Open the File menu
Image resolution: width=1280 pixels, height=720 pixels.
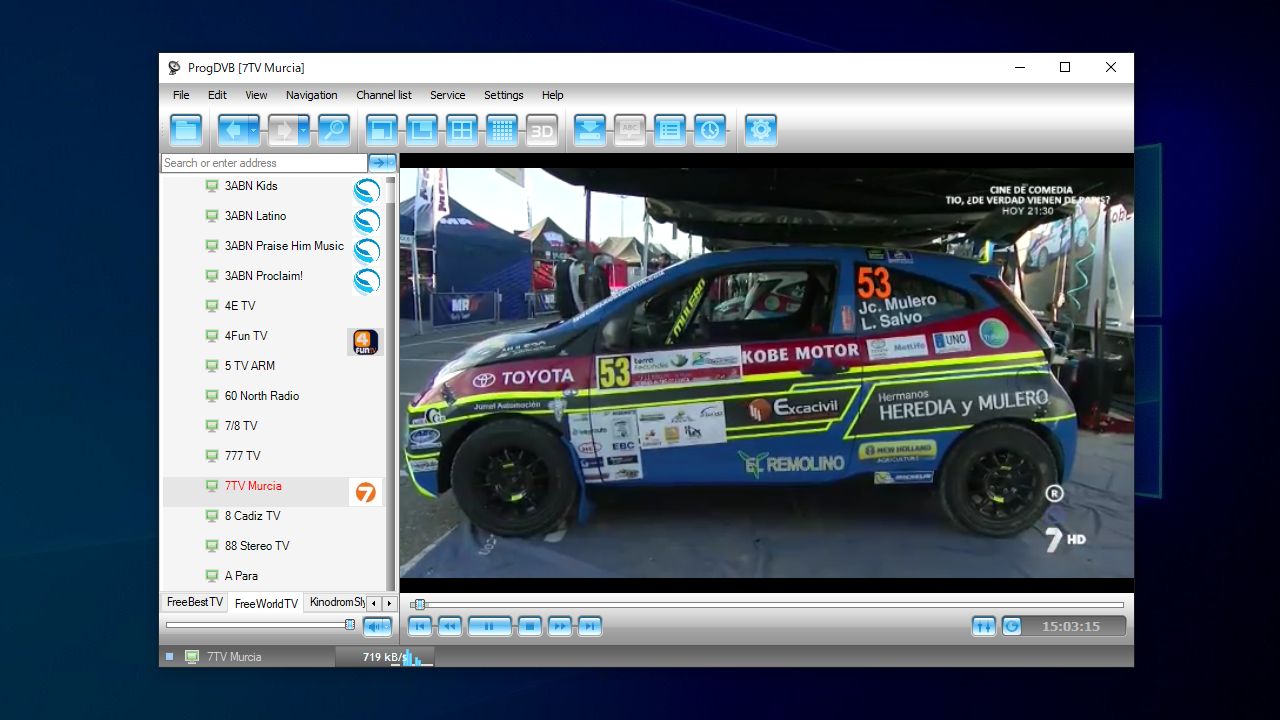pos(181,95)
